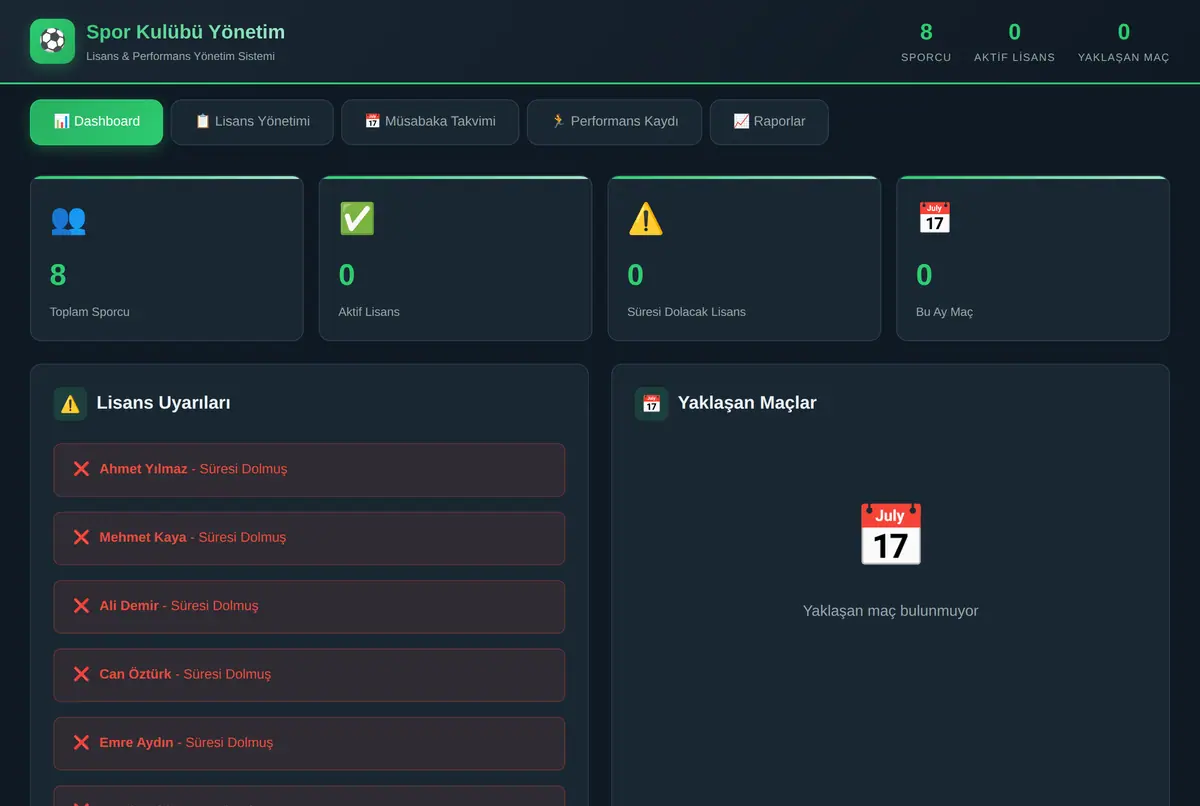This screenshot has height=806, width=1200.
Task: Click red X icon next to Mehmet Kaya
Action: coord(81,537)
